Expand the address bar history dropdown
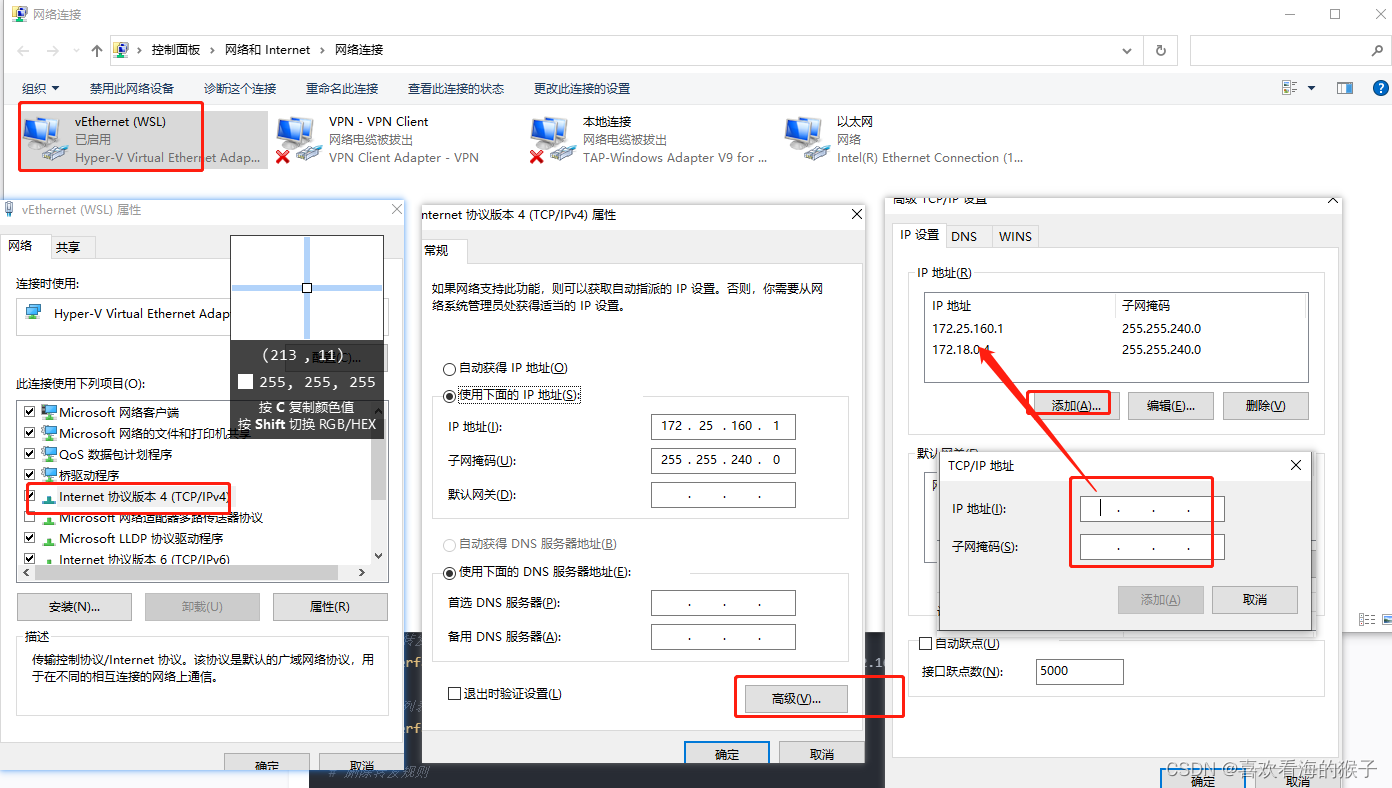 click(1128, 50)
